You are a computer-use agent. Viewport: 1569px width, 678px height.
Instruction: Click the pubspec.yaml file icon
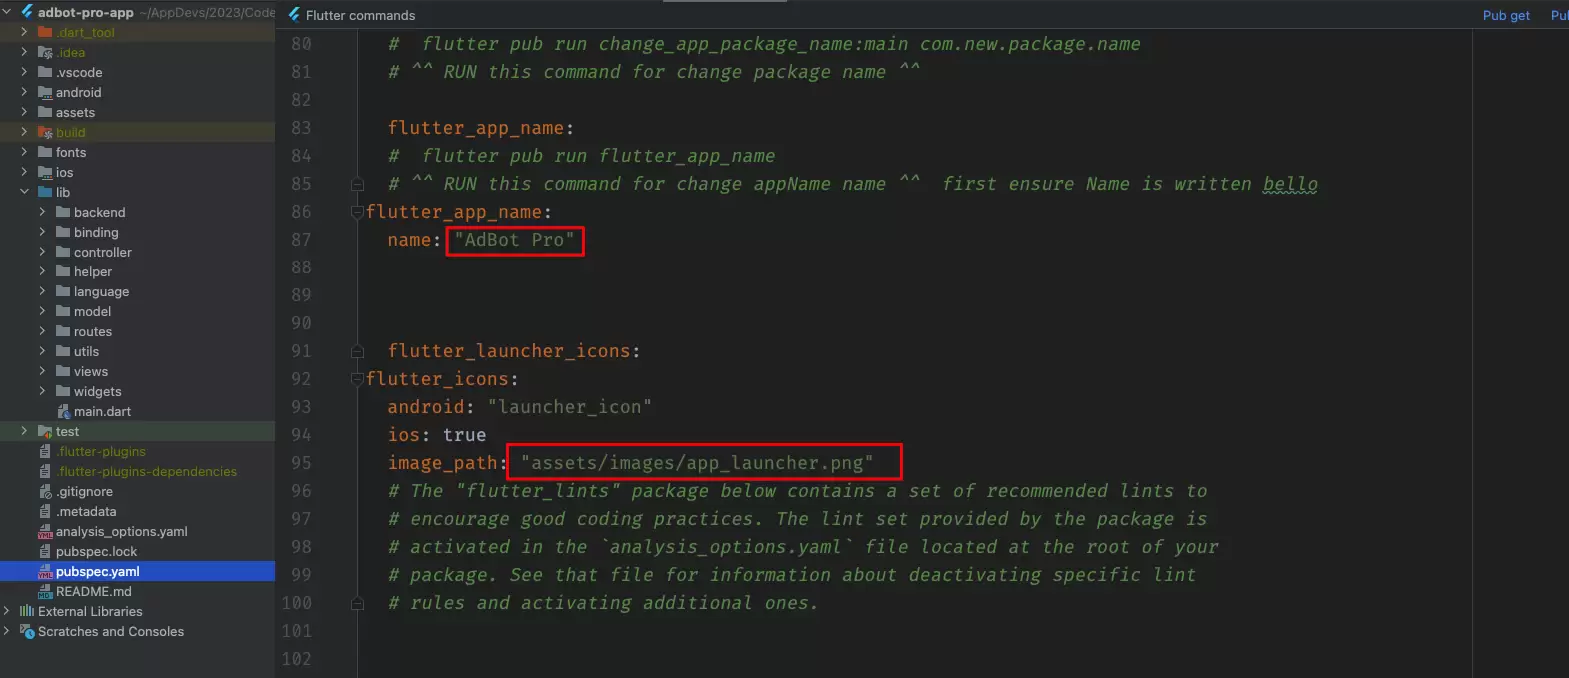[x=45, y=572]
